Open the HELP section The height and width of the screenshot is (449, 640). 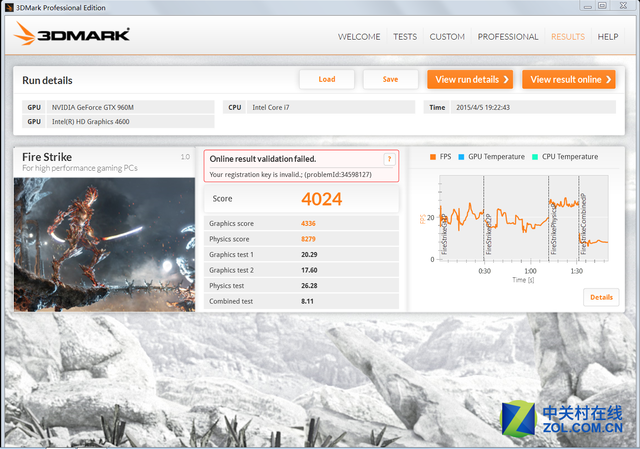pos(608,37)
